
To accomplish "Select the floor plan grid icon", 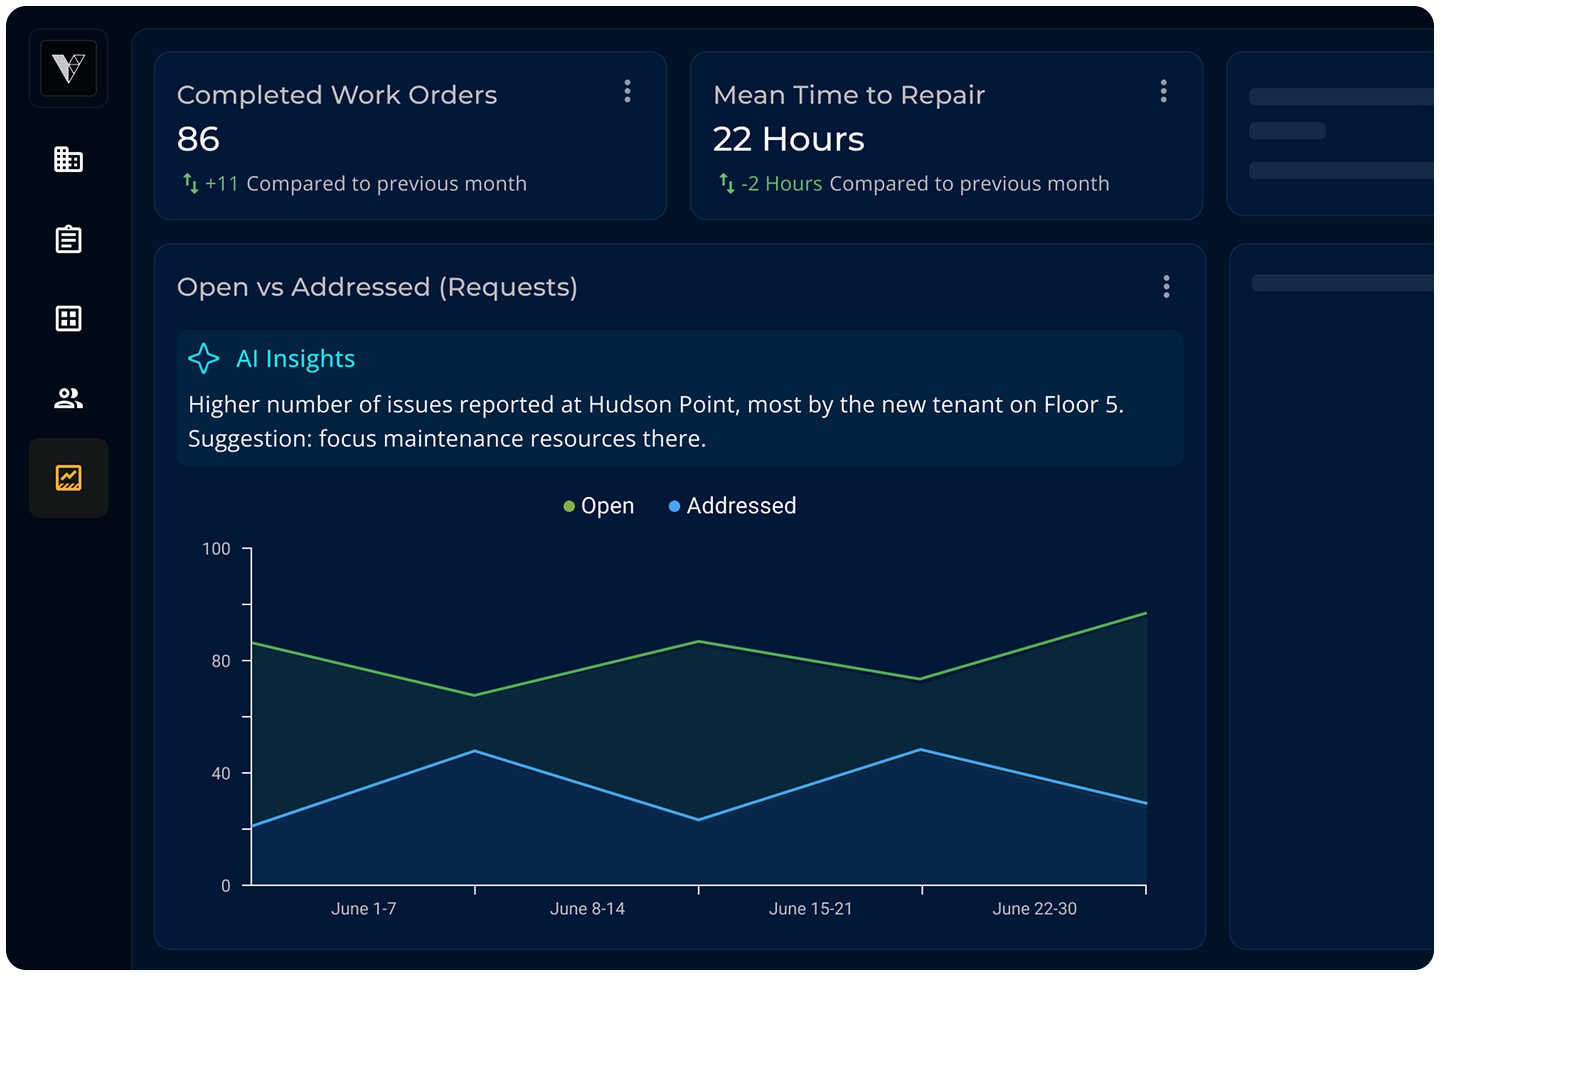I will click(x=68, y=318).
